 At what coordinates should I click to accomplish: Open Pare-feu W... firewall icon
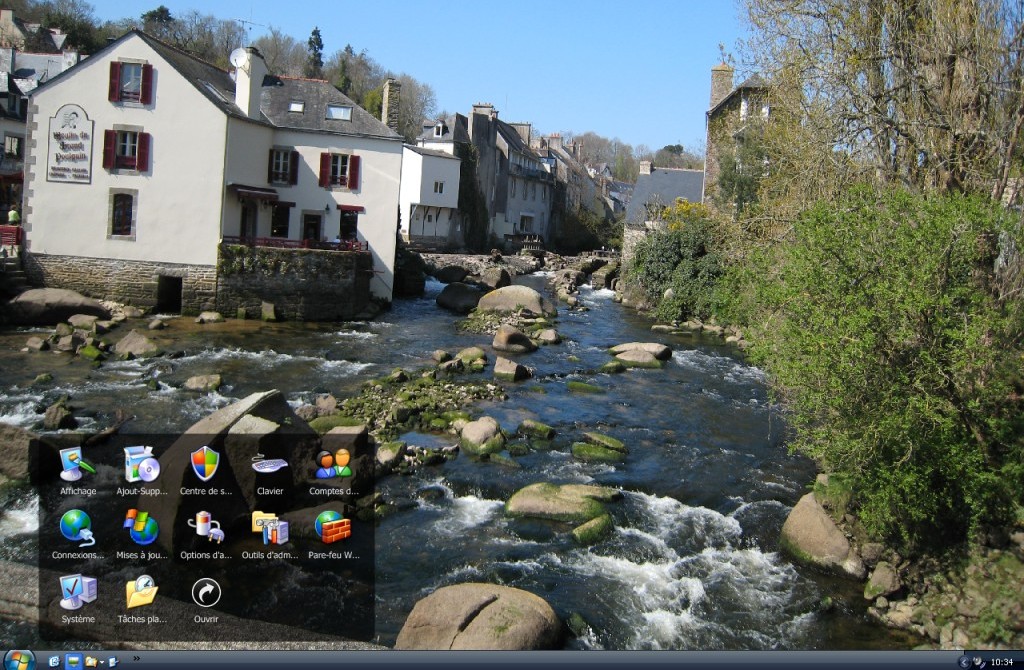(334, 535)
